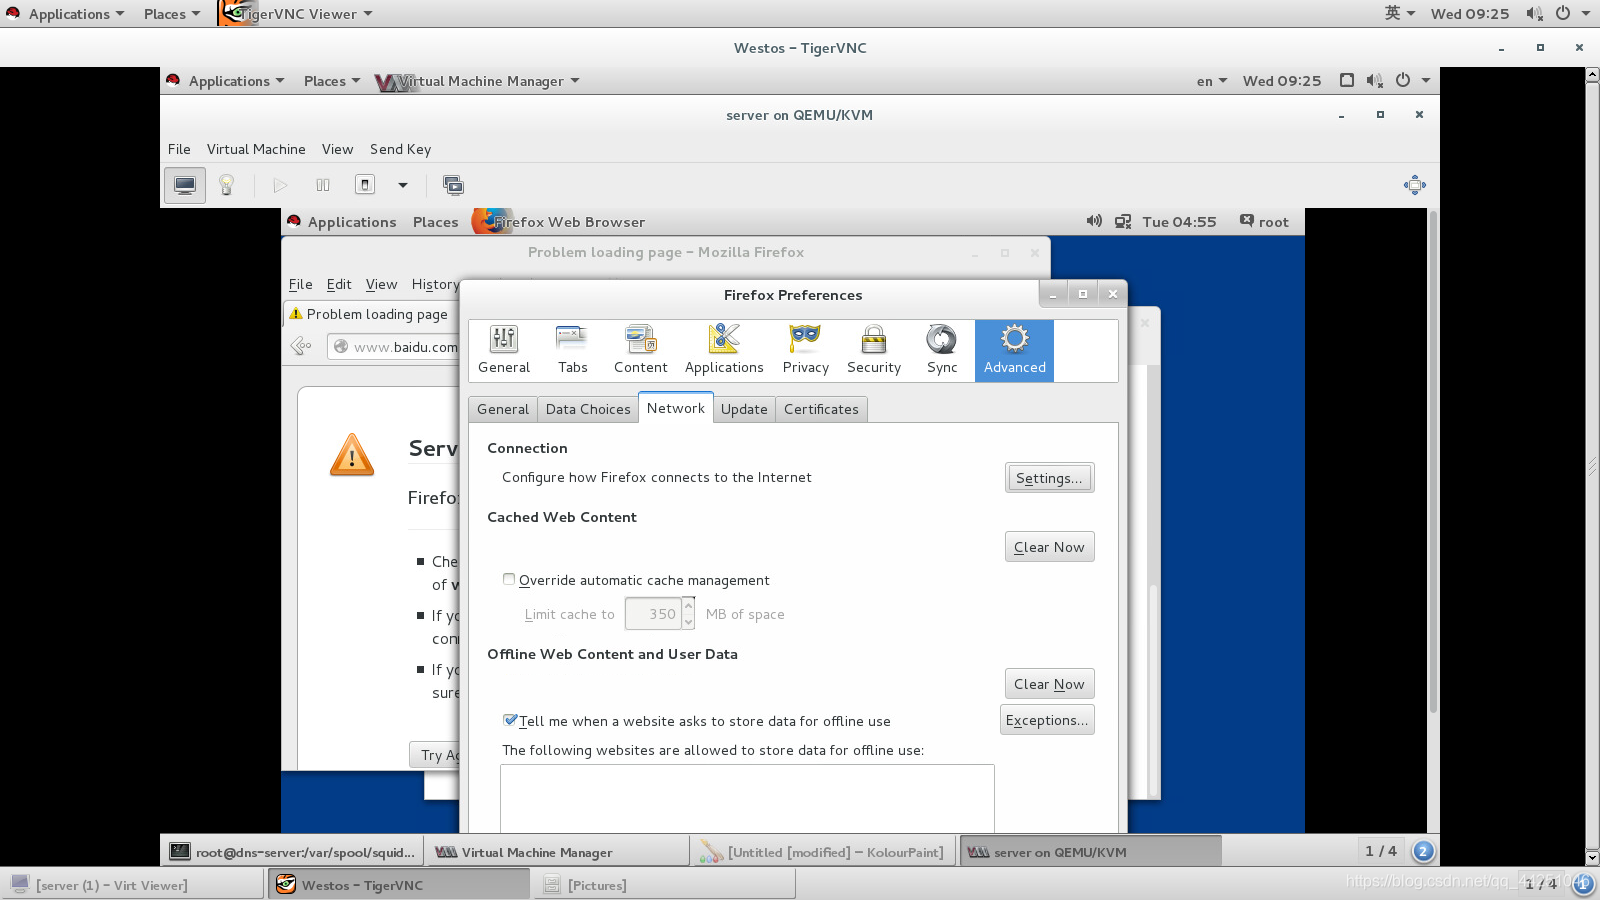Open Virtual Machine Manager app menu

click(478, 81)
